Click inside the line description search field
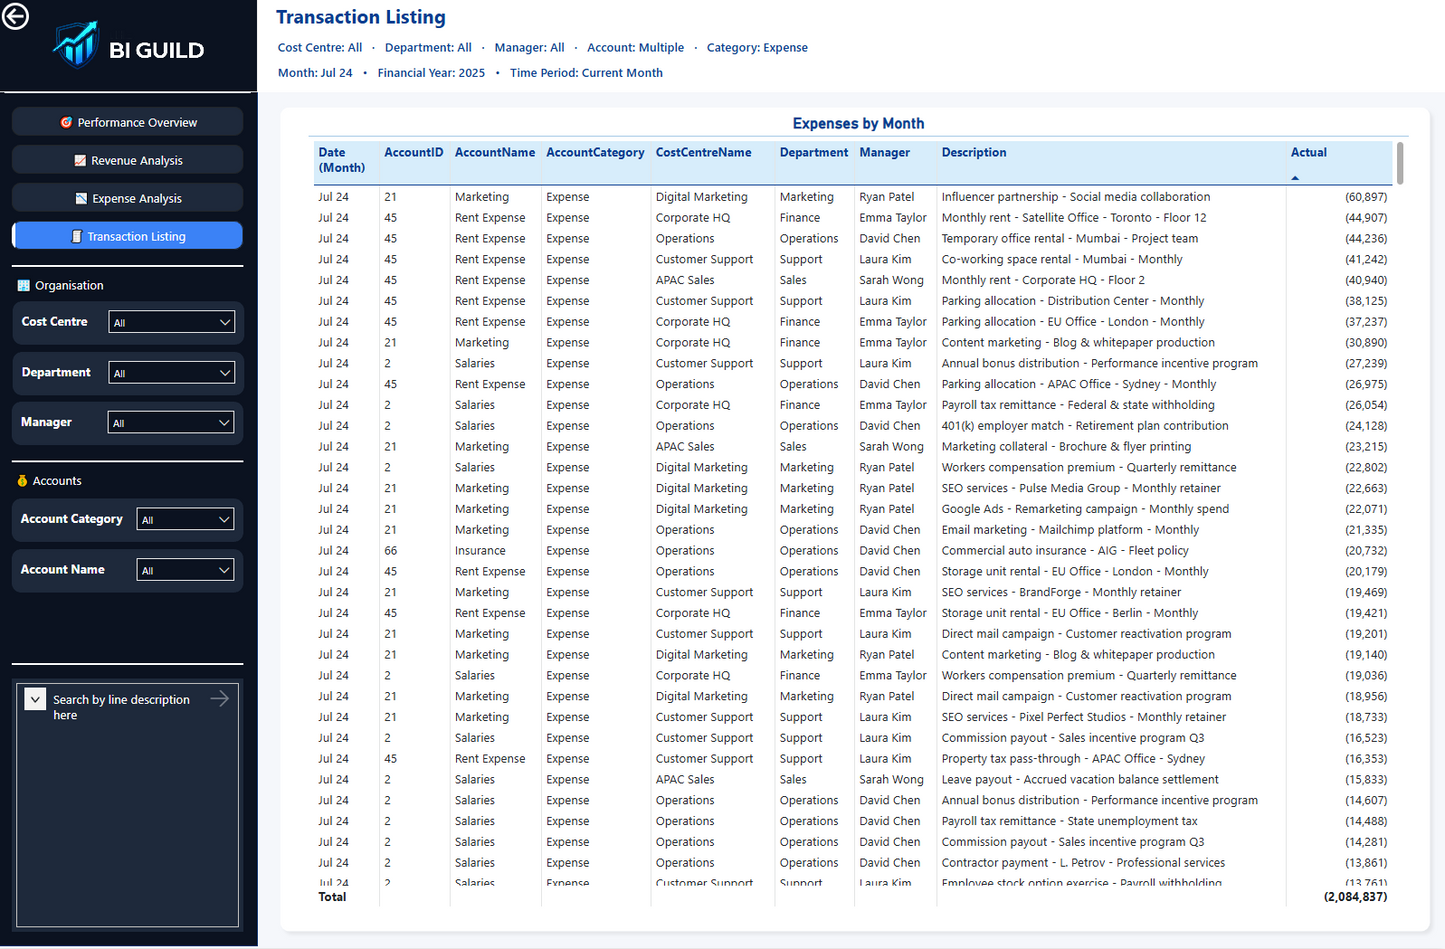 [120, 707]
